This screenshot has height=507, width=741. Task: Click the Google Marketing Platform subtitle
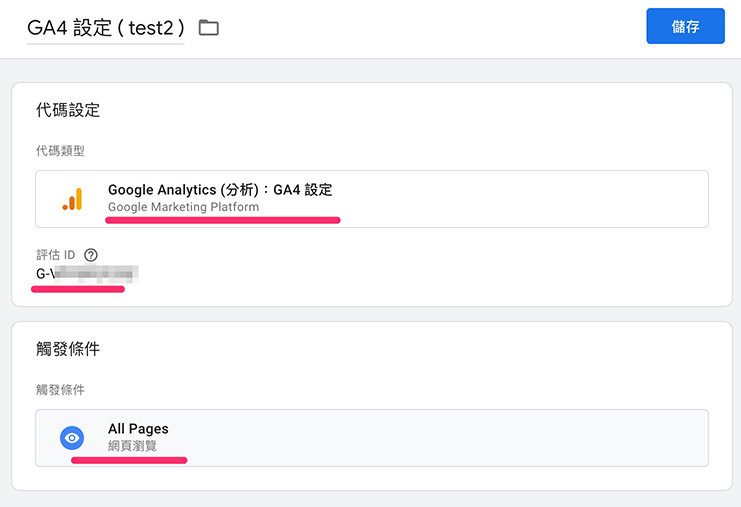(x=183, y=207)
